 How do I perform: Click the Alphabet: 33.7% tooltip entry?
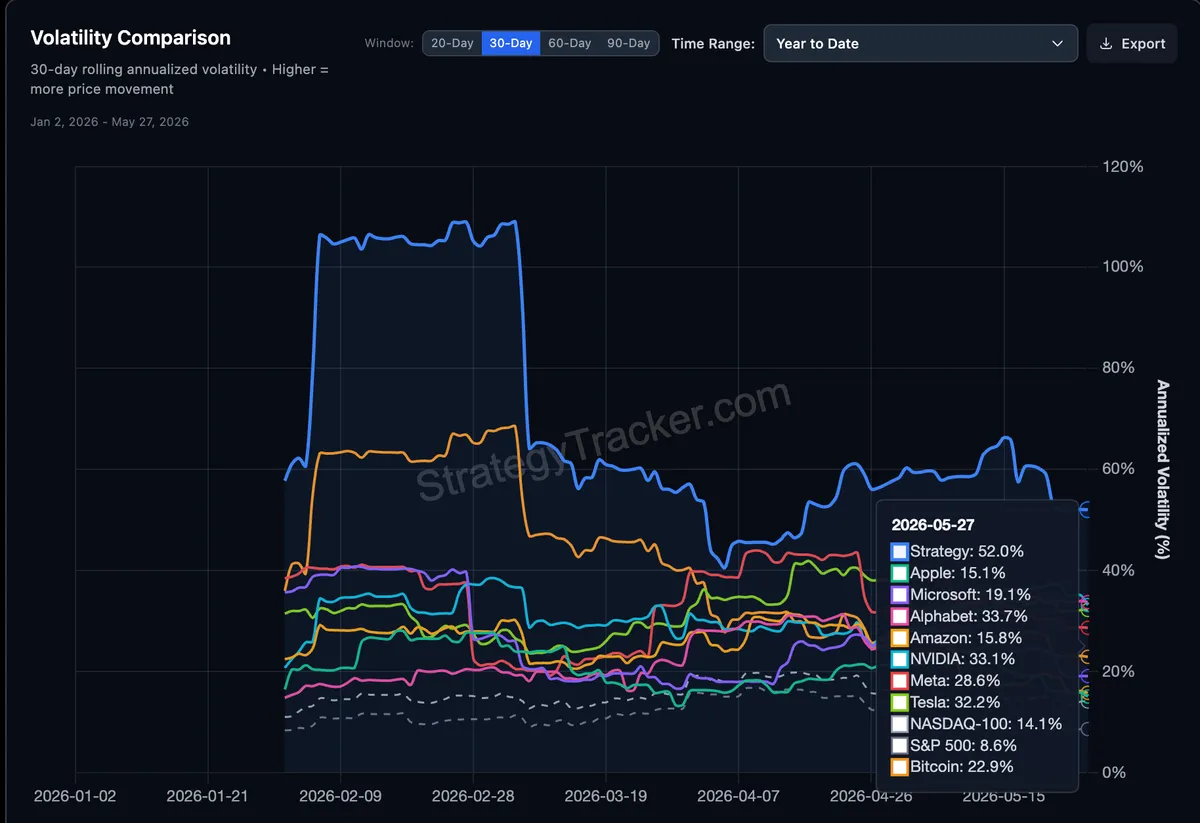[959, 616]
